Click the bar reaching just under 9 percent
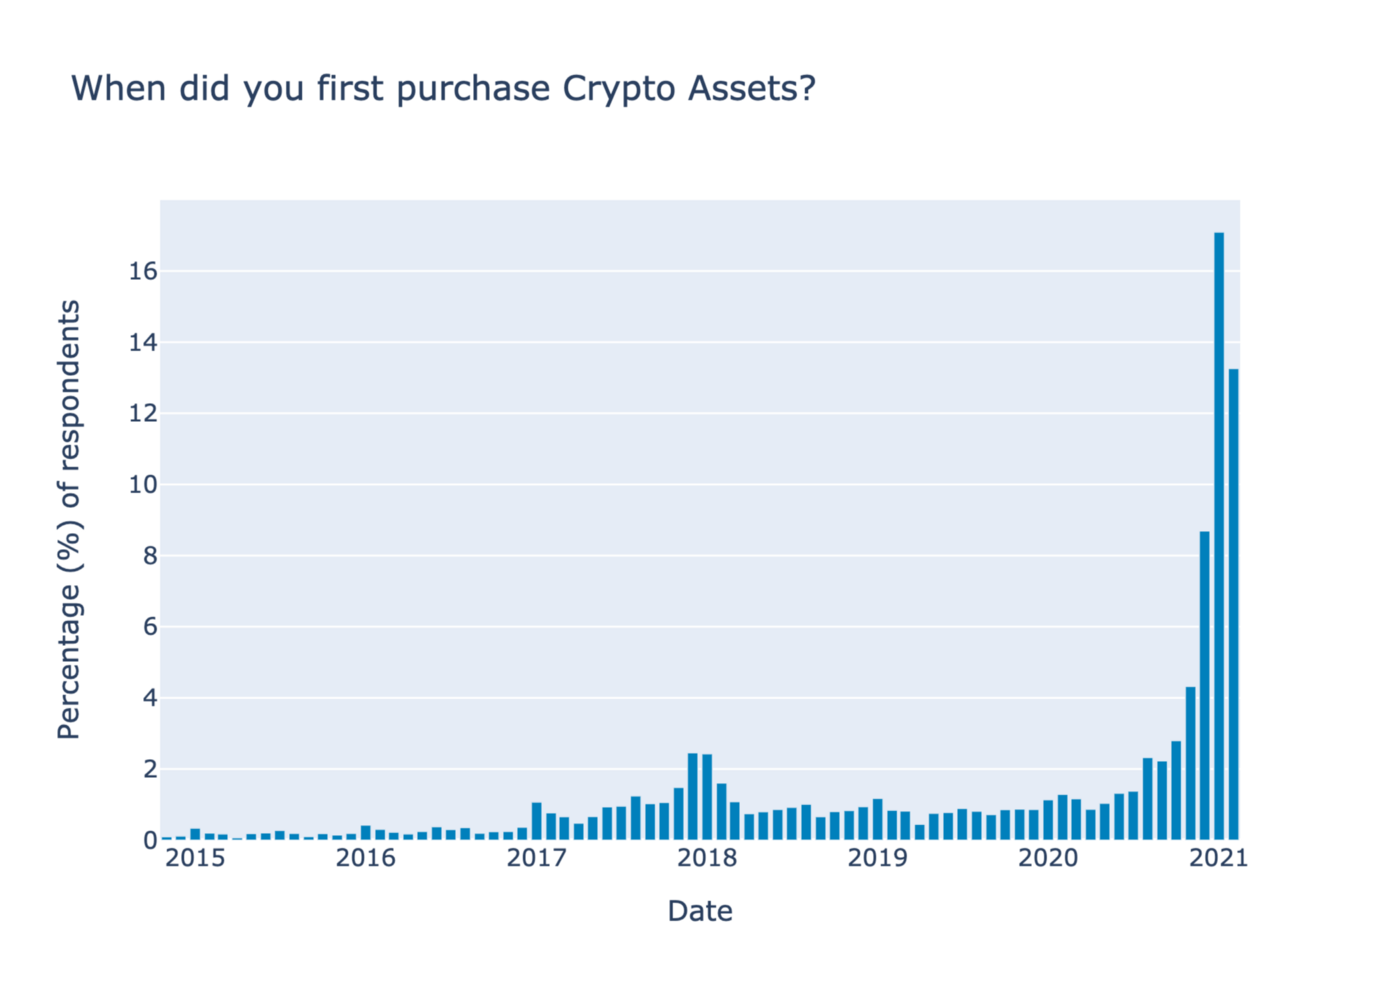The height and width of the screenshot is (1000, 1400). 1204,685
